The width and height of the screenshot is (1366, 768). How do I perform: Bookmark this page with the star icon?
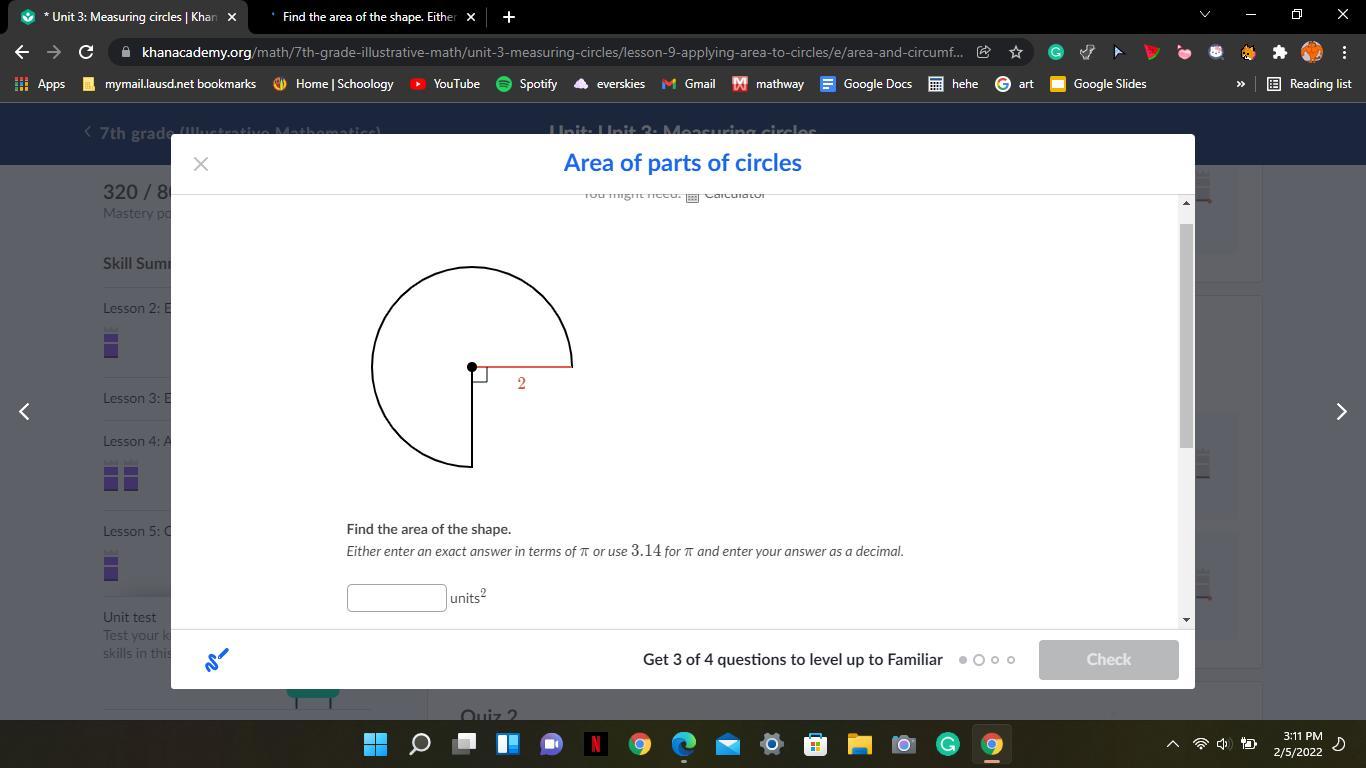(x=1016, y=52)
